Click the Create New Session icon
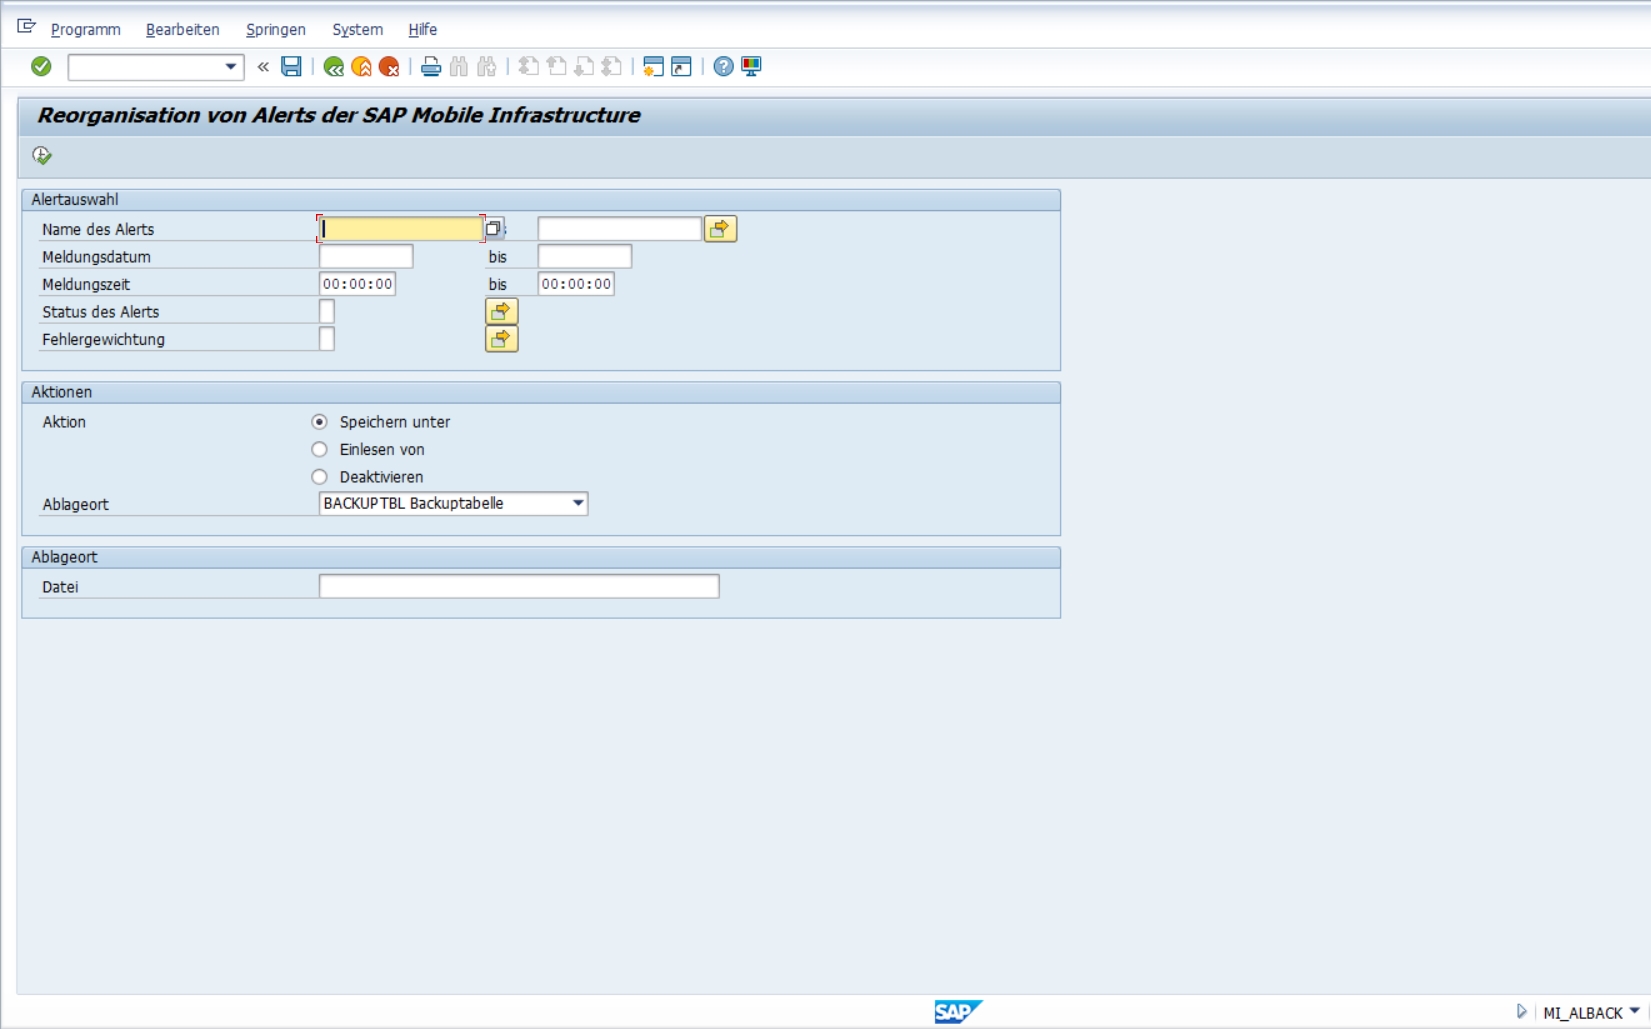The height and width of the screenshot is (1029, 1651). tap(653, 67)
